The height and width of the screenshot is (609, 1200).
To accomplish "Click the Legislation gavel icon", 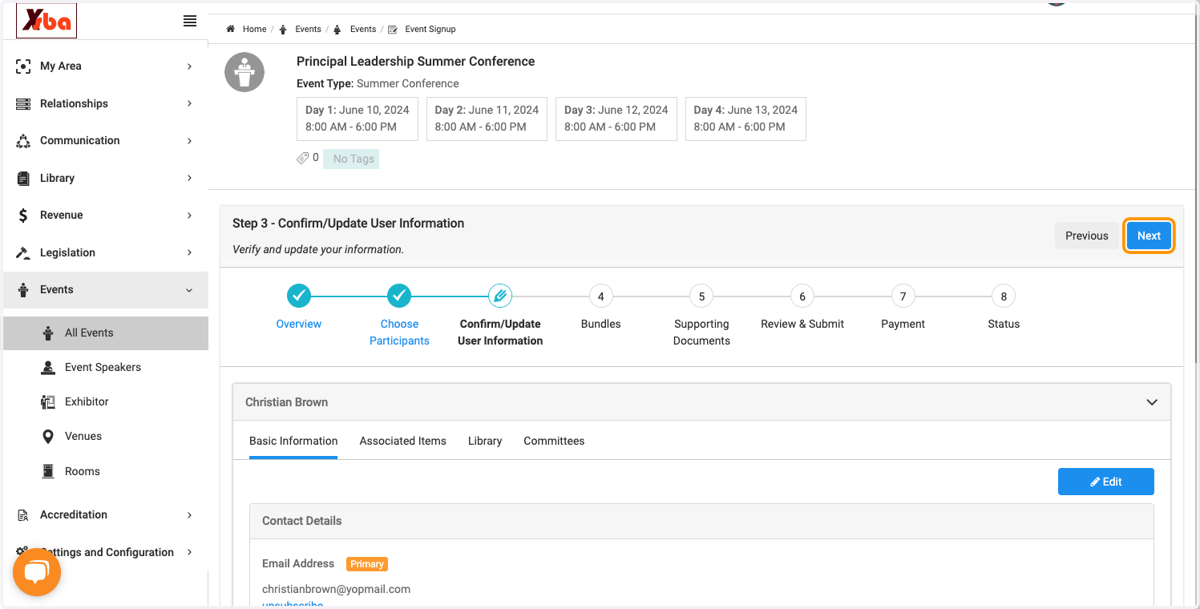I will [x=23, y=253].
